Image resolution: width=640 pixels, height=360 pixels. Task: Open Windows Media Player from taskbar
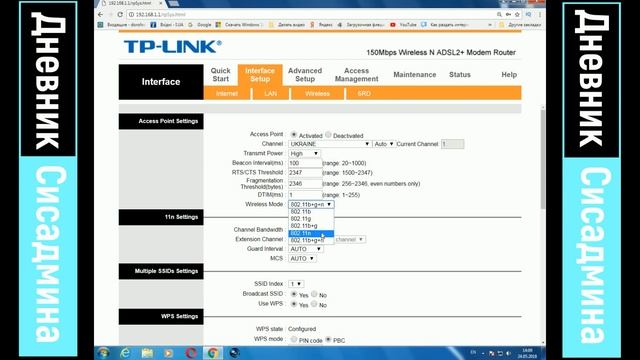pyautogui.click(x=169, y=353)
